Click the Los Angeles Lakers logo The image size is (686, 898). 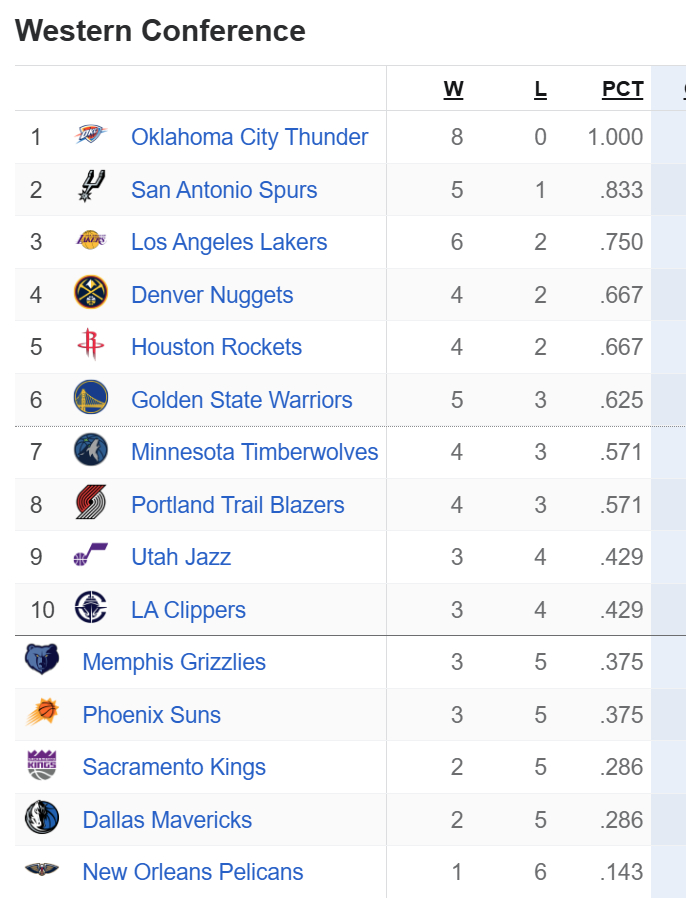[90, 241]
